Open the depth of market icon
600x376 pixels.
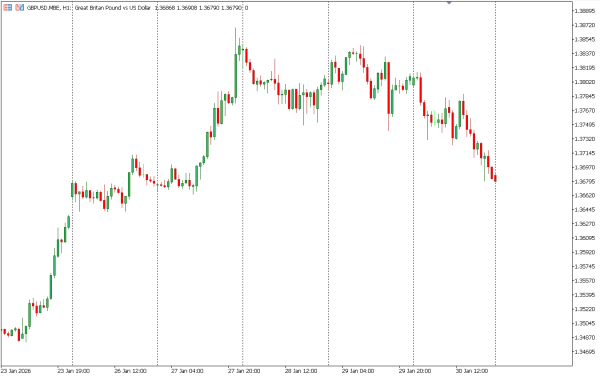[x=20, y=7]
